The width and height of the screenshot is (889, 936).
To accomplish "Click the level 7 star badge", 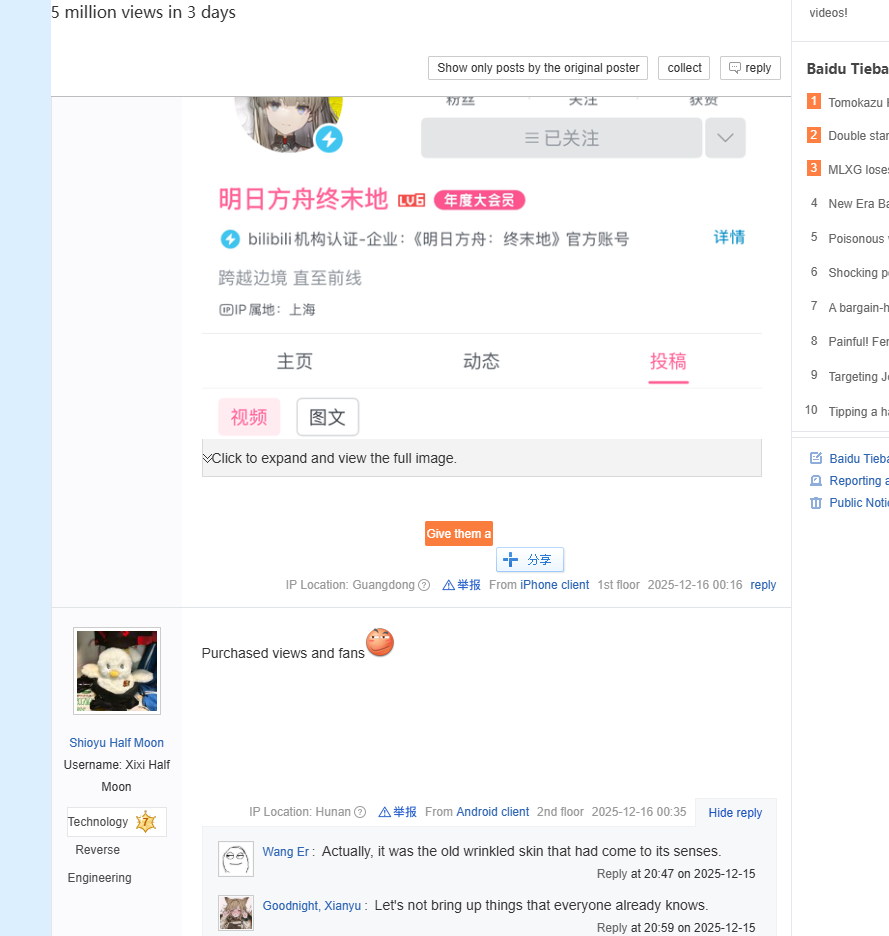I will [x=146, y=822].
